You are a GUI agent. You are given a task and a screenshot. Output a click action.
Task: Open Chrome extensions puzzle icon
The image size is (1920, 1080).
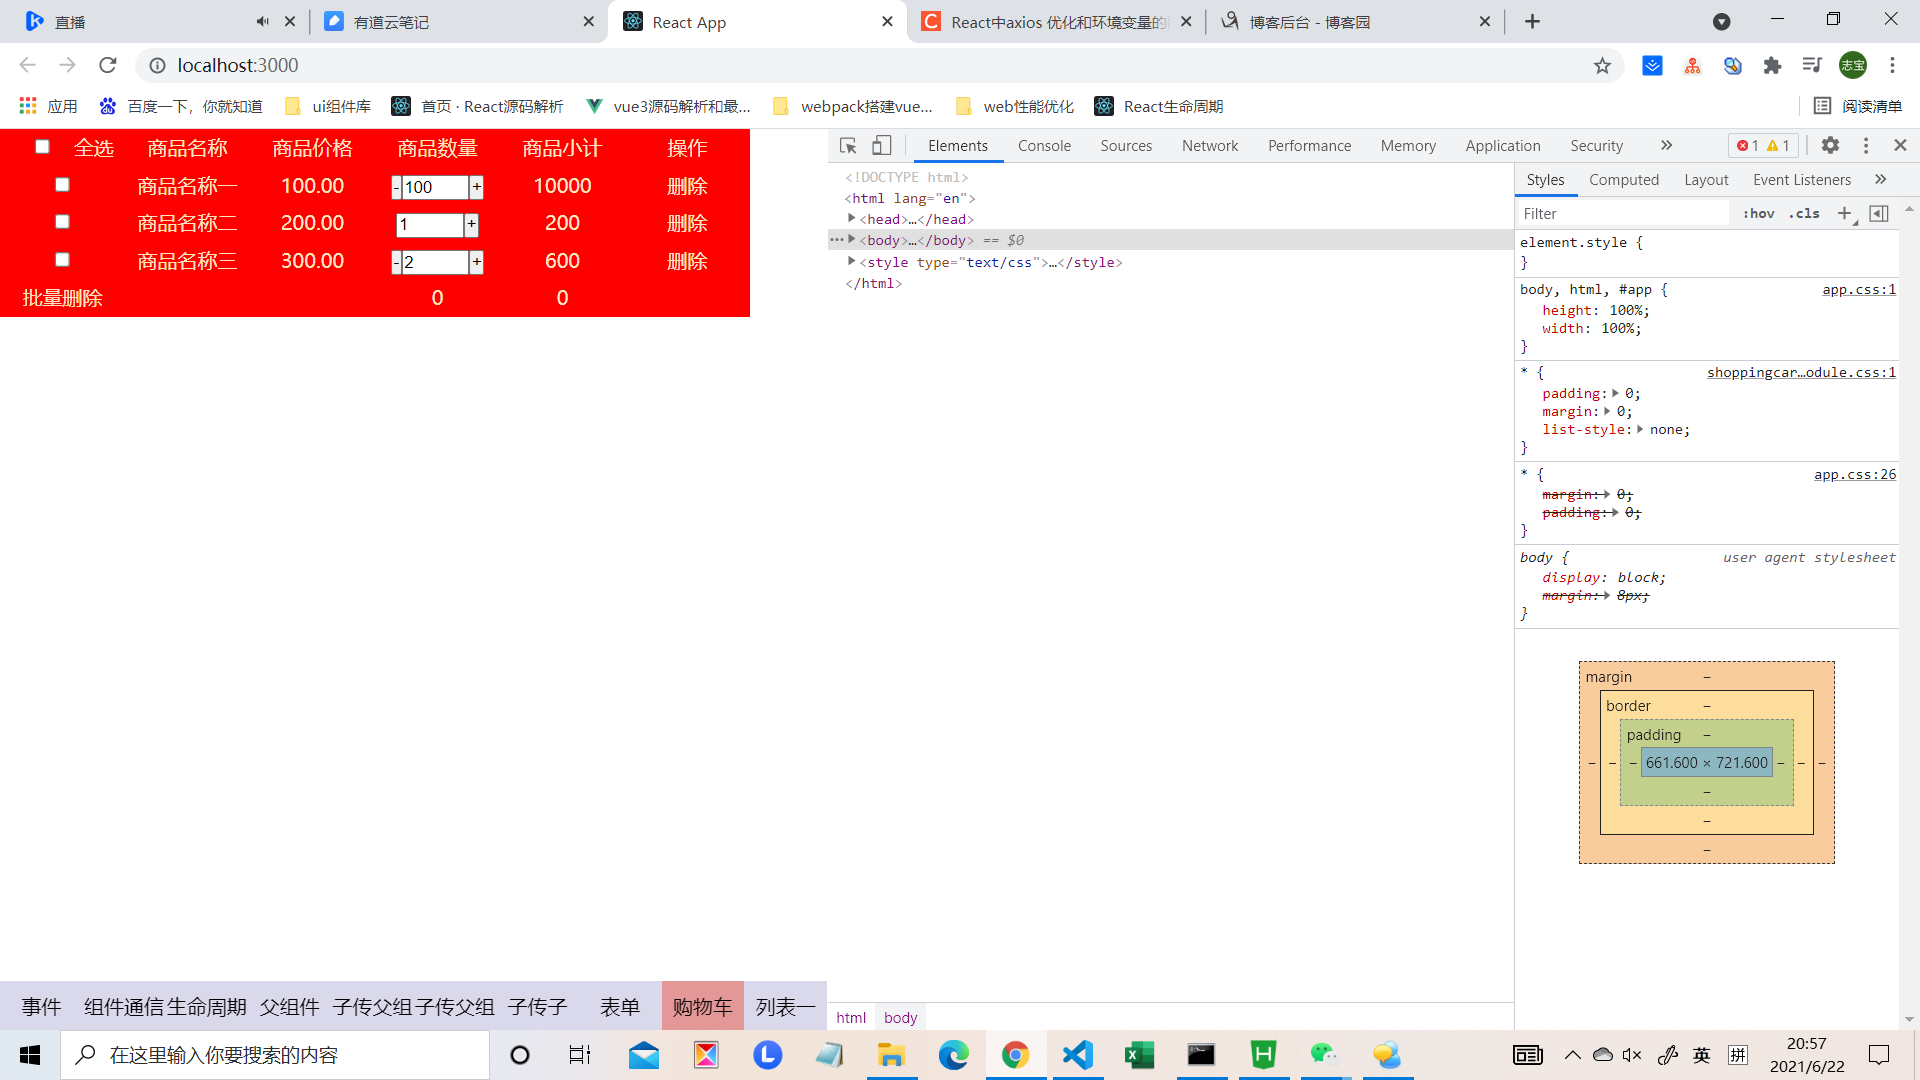coord(1772,66)
